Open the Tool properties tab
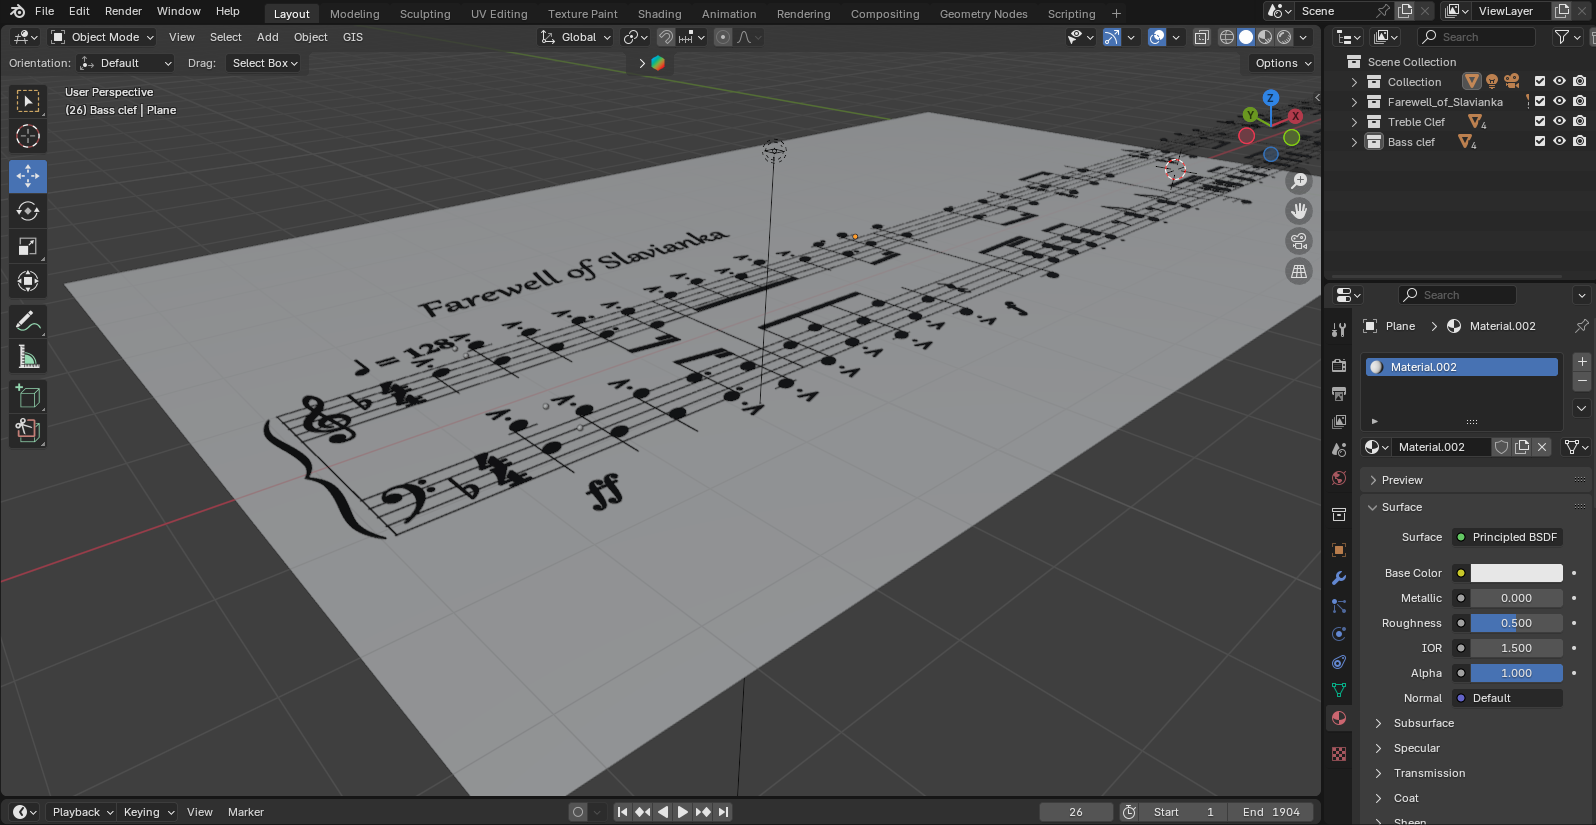 (x=1339, y=330)
